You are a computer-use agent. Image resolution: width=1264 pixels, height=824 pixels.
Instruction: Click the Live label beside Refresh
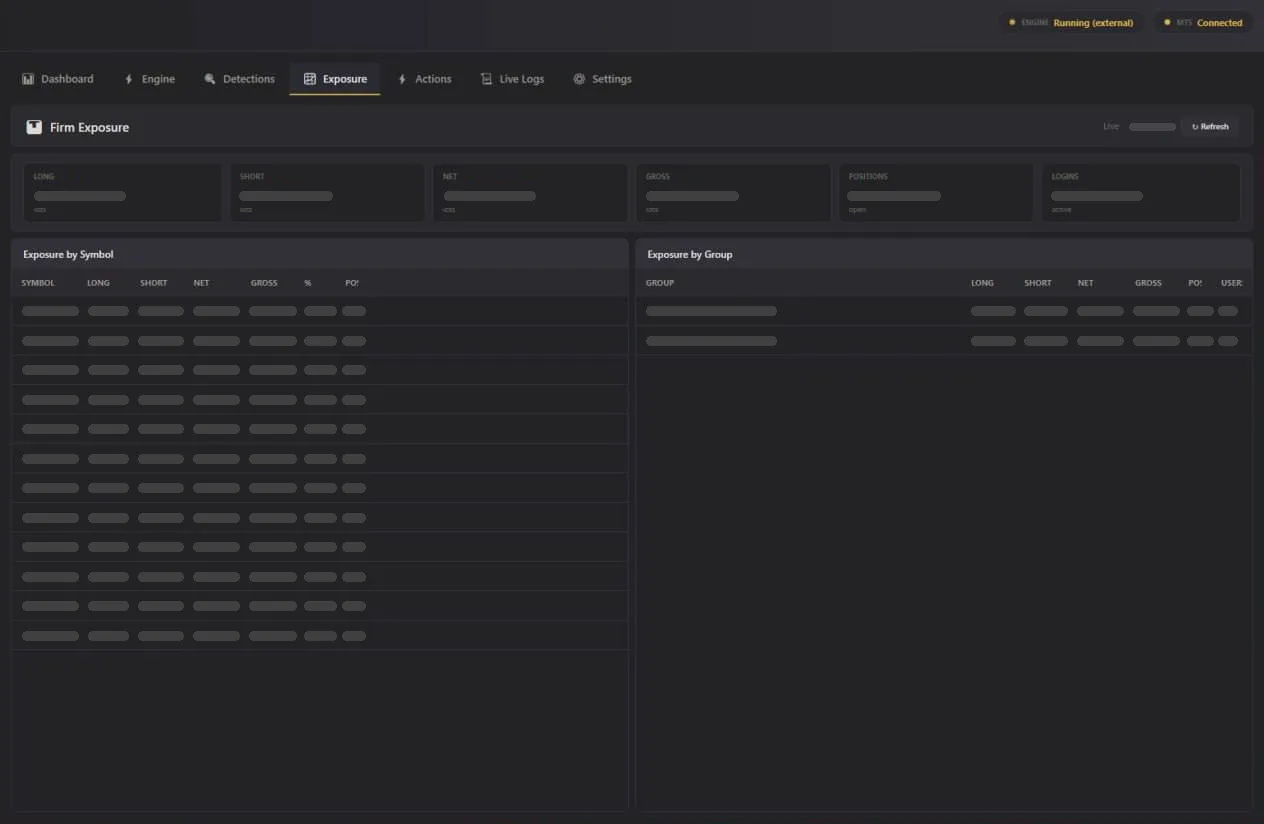1111,127
